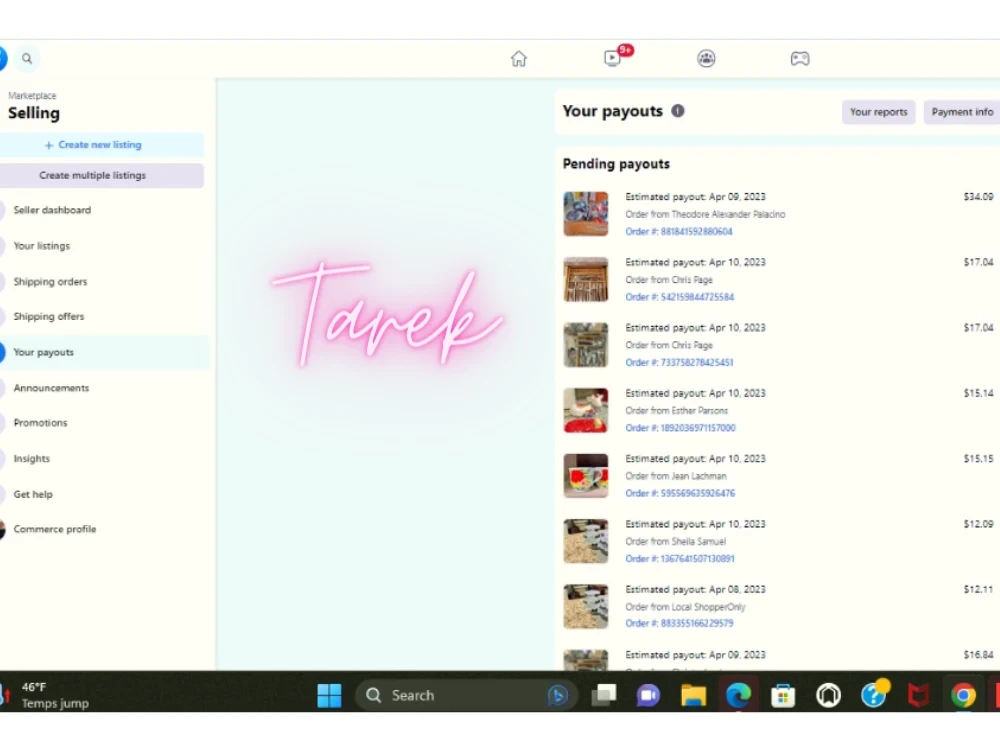Open the McAfee taskbar icon

coord(918,695)
